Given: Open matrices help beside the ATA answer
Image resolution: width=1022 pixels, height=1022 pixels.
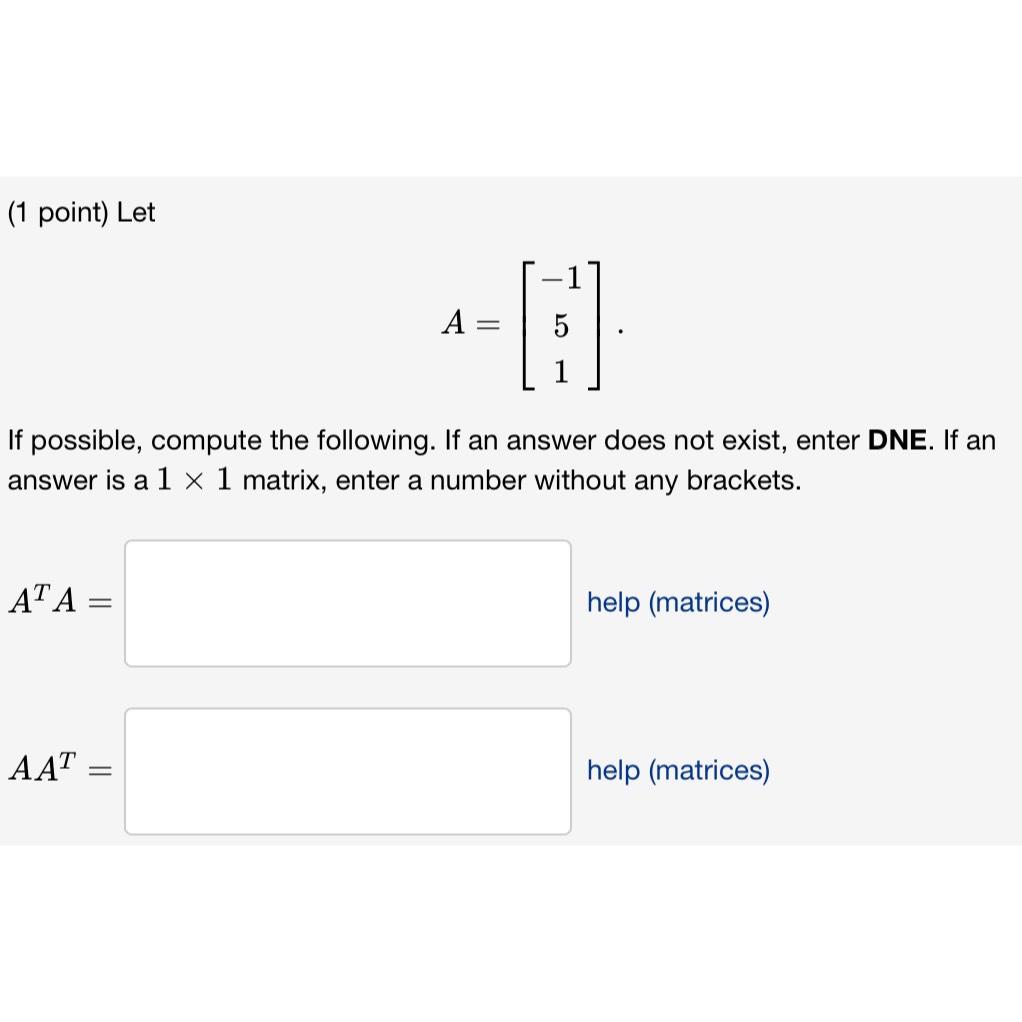Looking at the screenshot, I should (677, 602).
